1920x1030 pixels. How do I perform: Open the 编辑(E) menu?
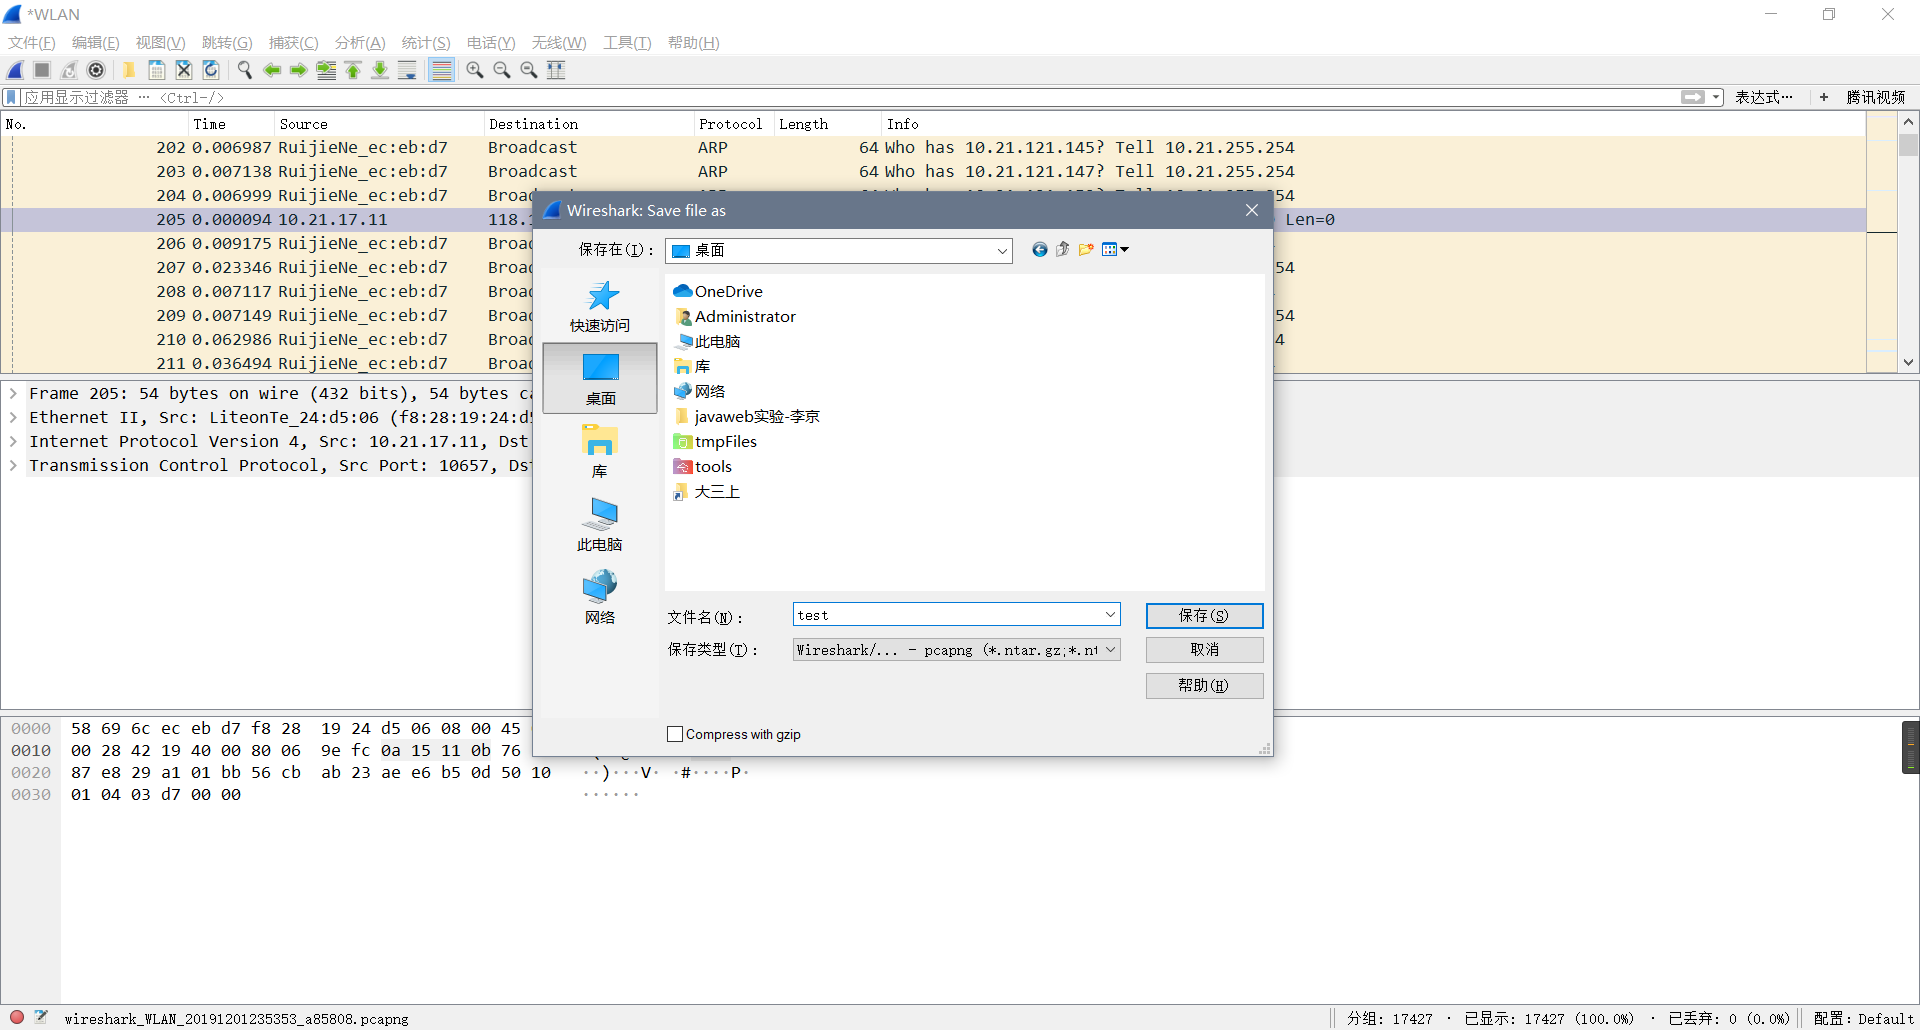click(96, 42)
